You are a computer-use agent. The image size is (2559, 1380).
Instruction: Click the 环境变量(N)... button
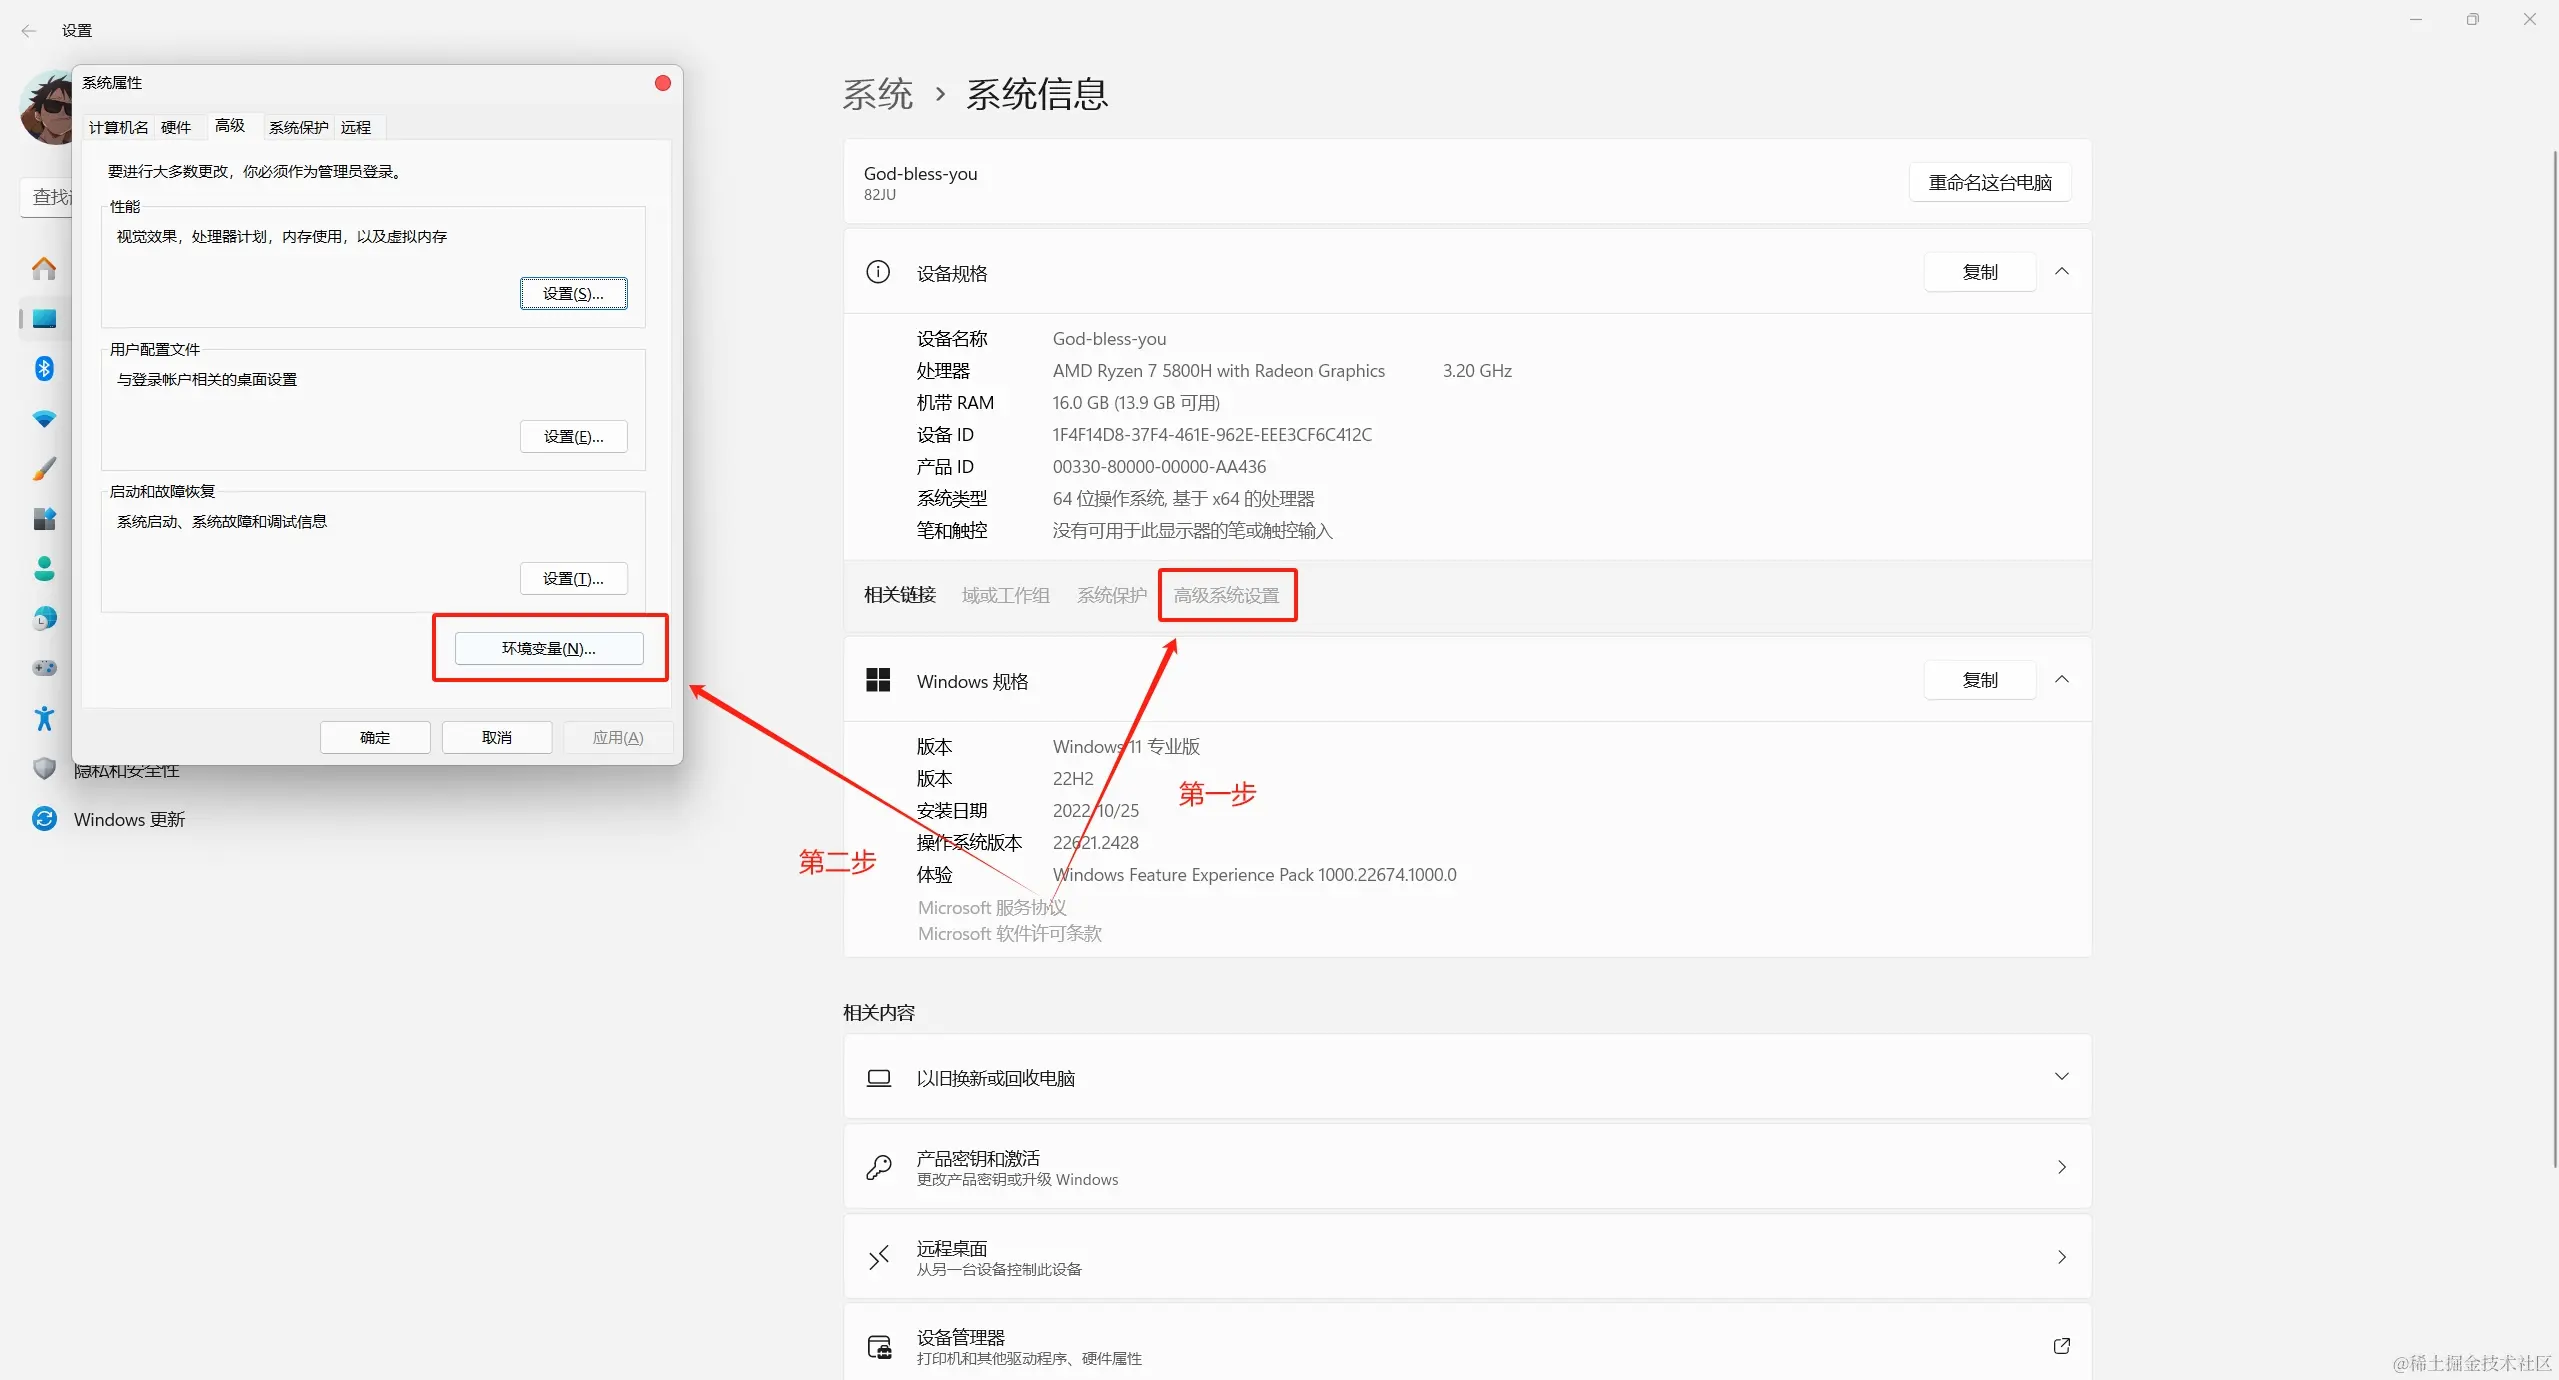549,648
